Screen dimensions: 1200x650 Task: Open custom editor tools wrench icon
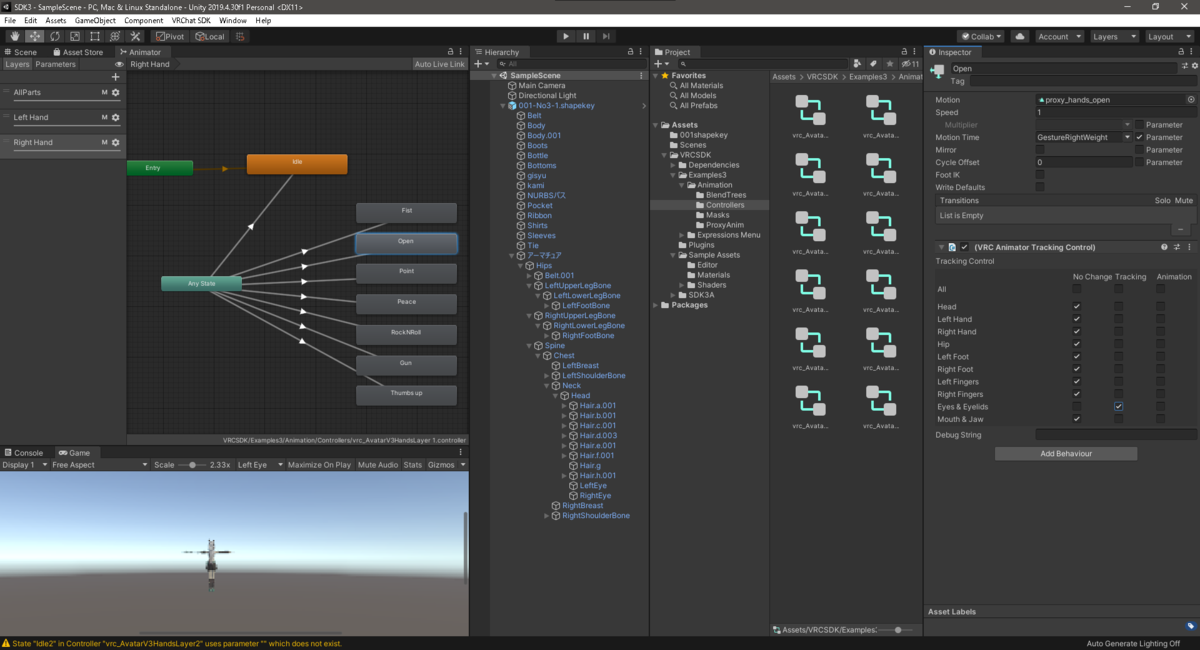pos(136,36)
